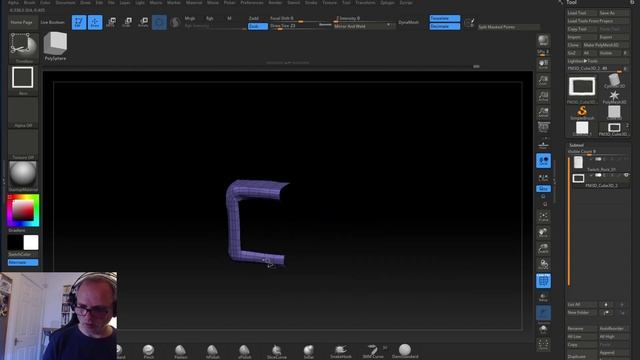Click the BPR render icon
The height and width of the screenshot is (360, 640).
coord(543,41)
